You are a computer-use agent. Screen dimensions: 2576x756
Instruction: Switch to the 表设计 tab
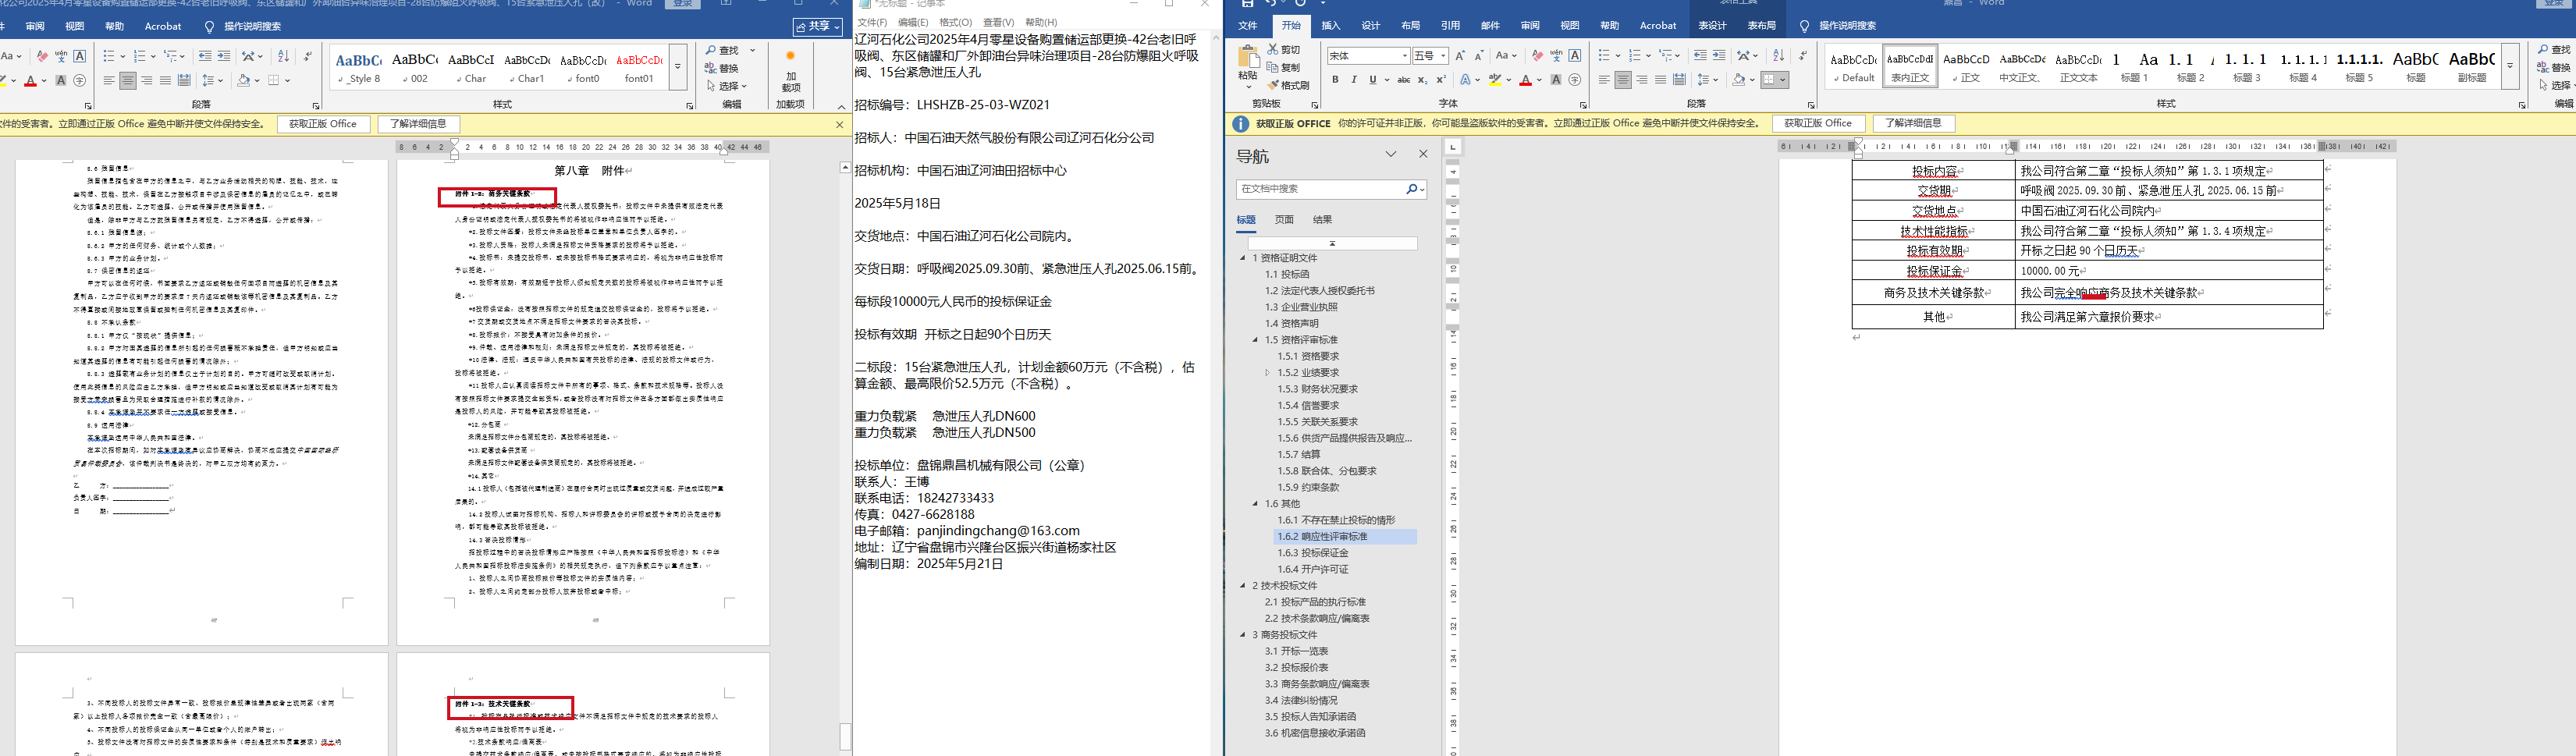coord(1712,26)
